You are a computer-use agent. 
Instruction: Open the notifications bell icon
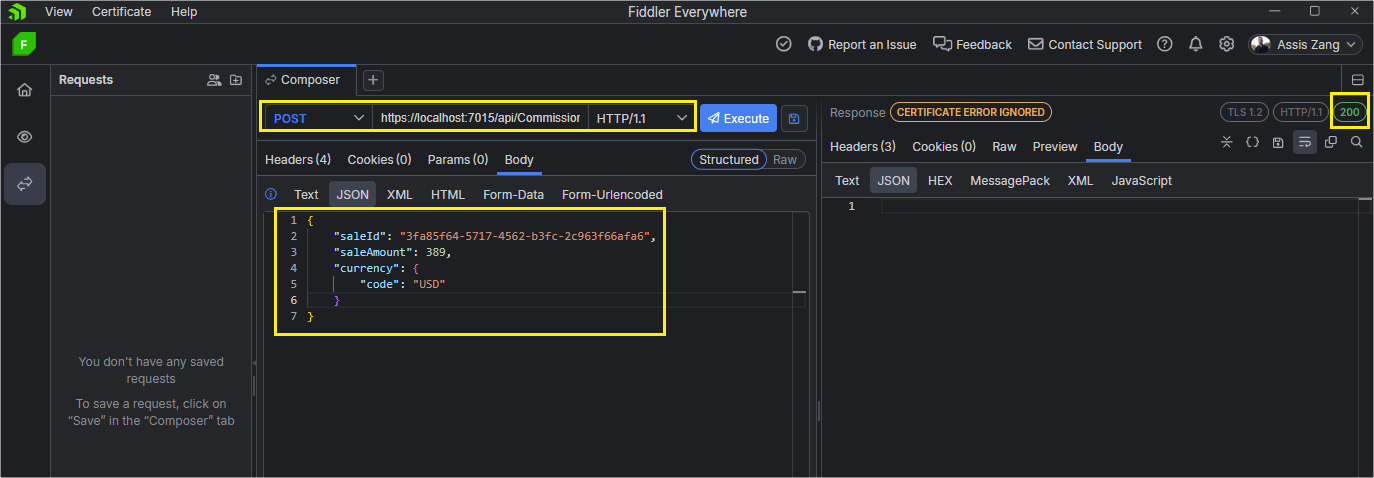pos(1195,44)
